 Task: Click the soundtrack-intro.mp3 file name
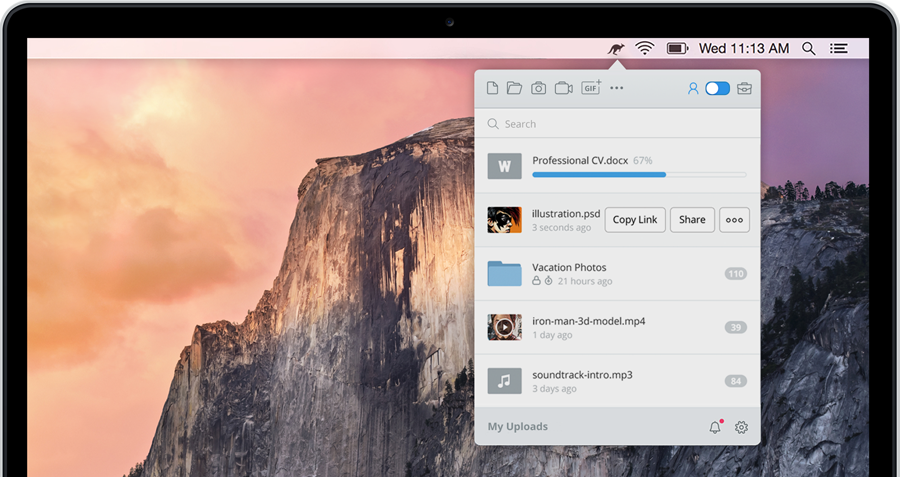click(x=582, y=375)
